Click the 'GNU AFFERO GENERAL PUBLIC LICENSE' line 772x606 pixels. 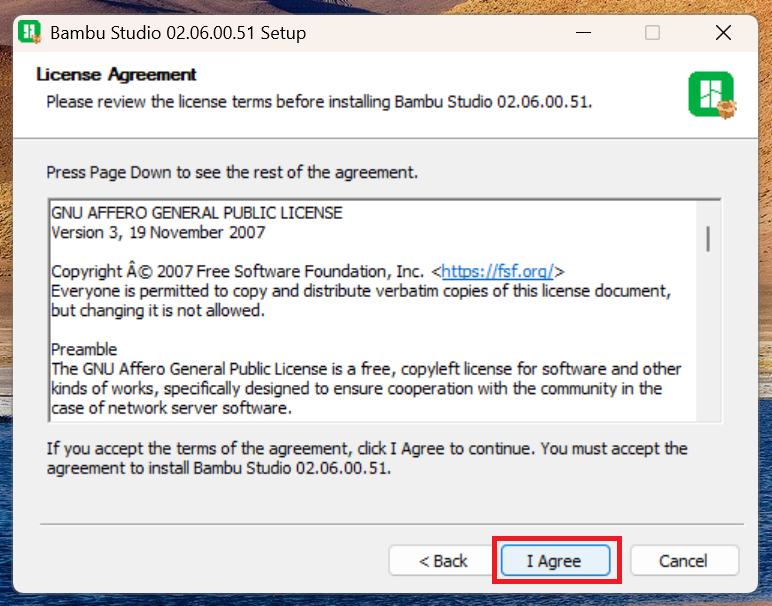click(196, 213)
